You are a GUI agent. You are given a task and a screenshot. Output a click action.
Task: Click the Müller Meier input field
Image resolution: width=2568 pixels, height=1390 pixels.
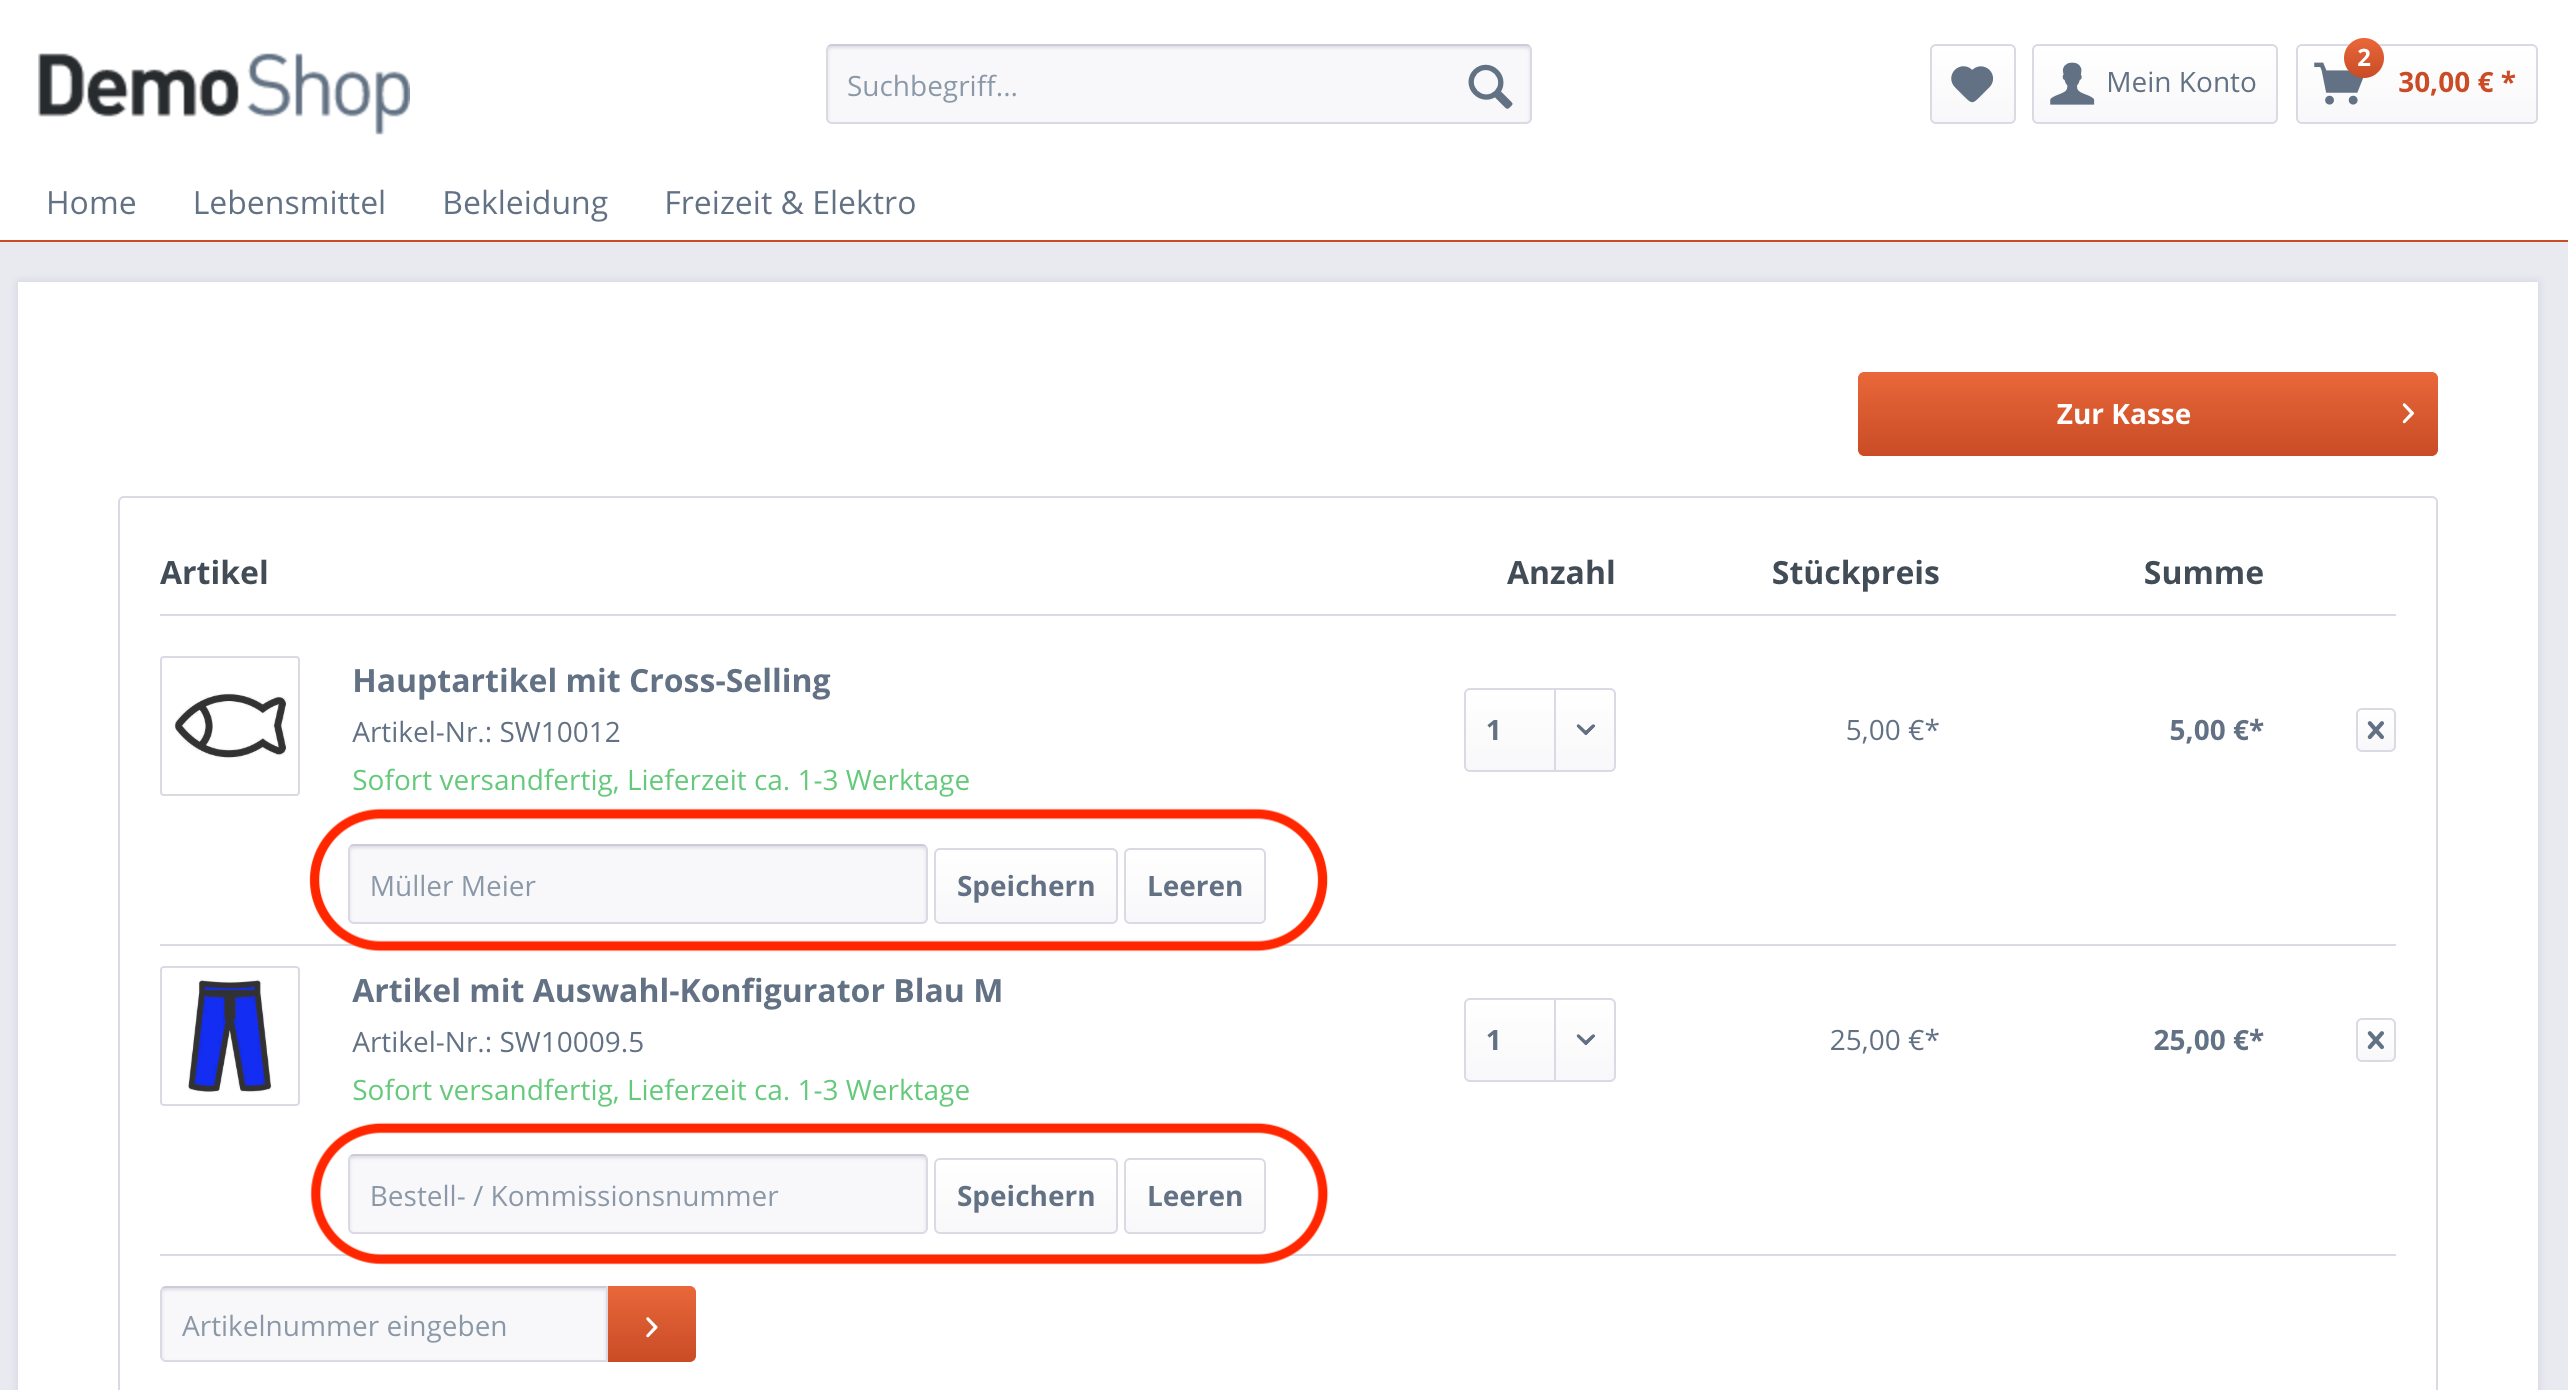click(637, 885)
